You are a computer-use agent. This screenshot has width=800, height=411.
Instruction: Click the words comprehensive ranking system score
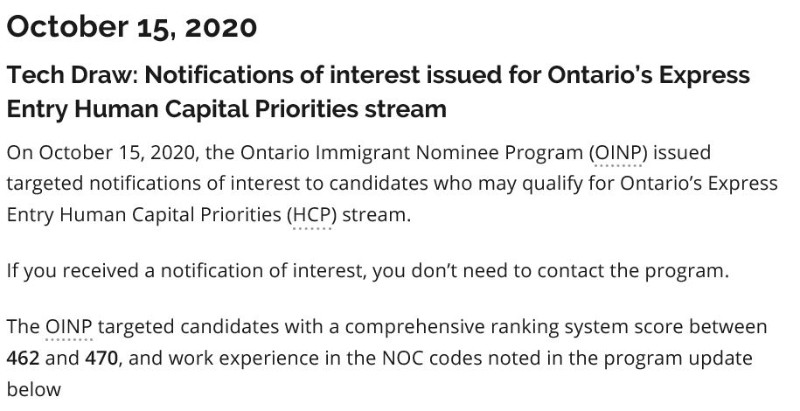(452, 327)
